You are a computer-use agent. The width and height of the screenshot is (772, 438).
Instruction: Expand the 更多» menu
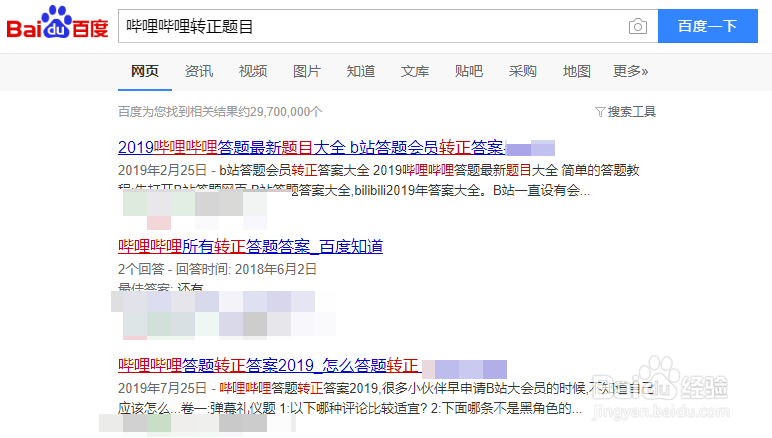click(630, 71)
